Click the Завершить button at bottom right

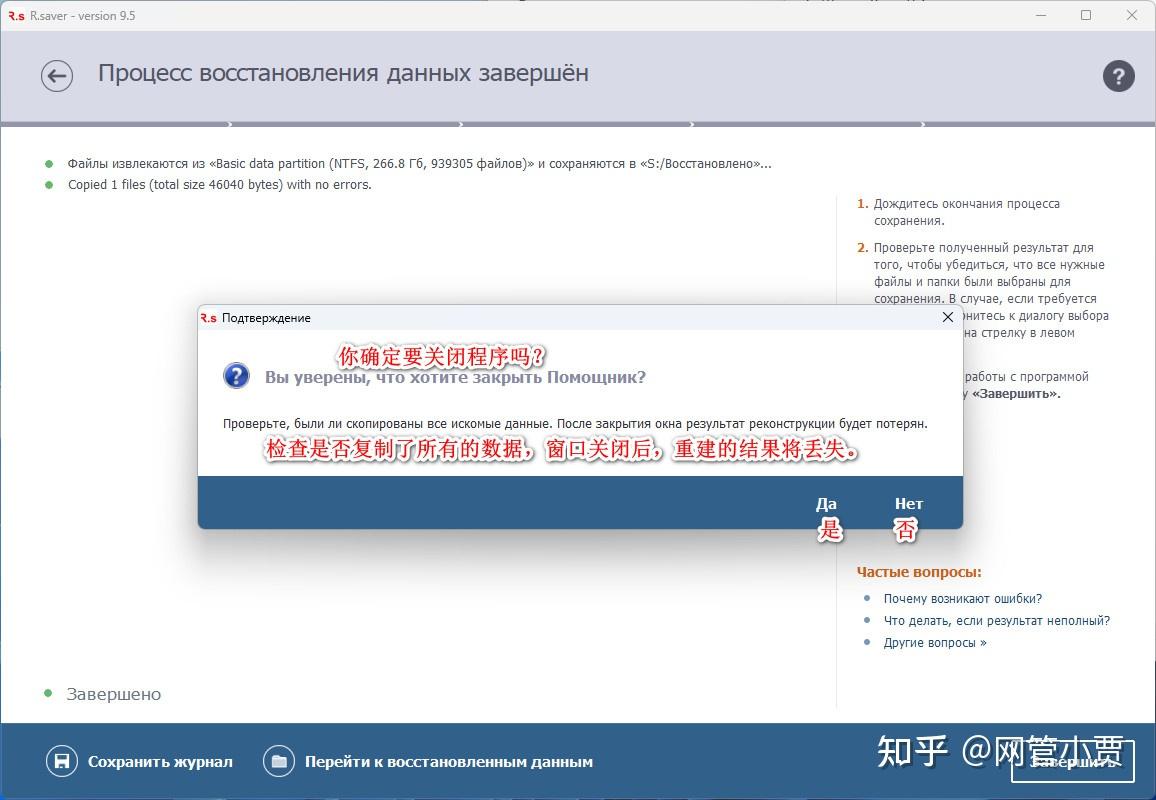click(1072, 761)
